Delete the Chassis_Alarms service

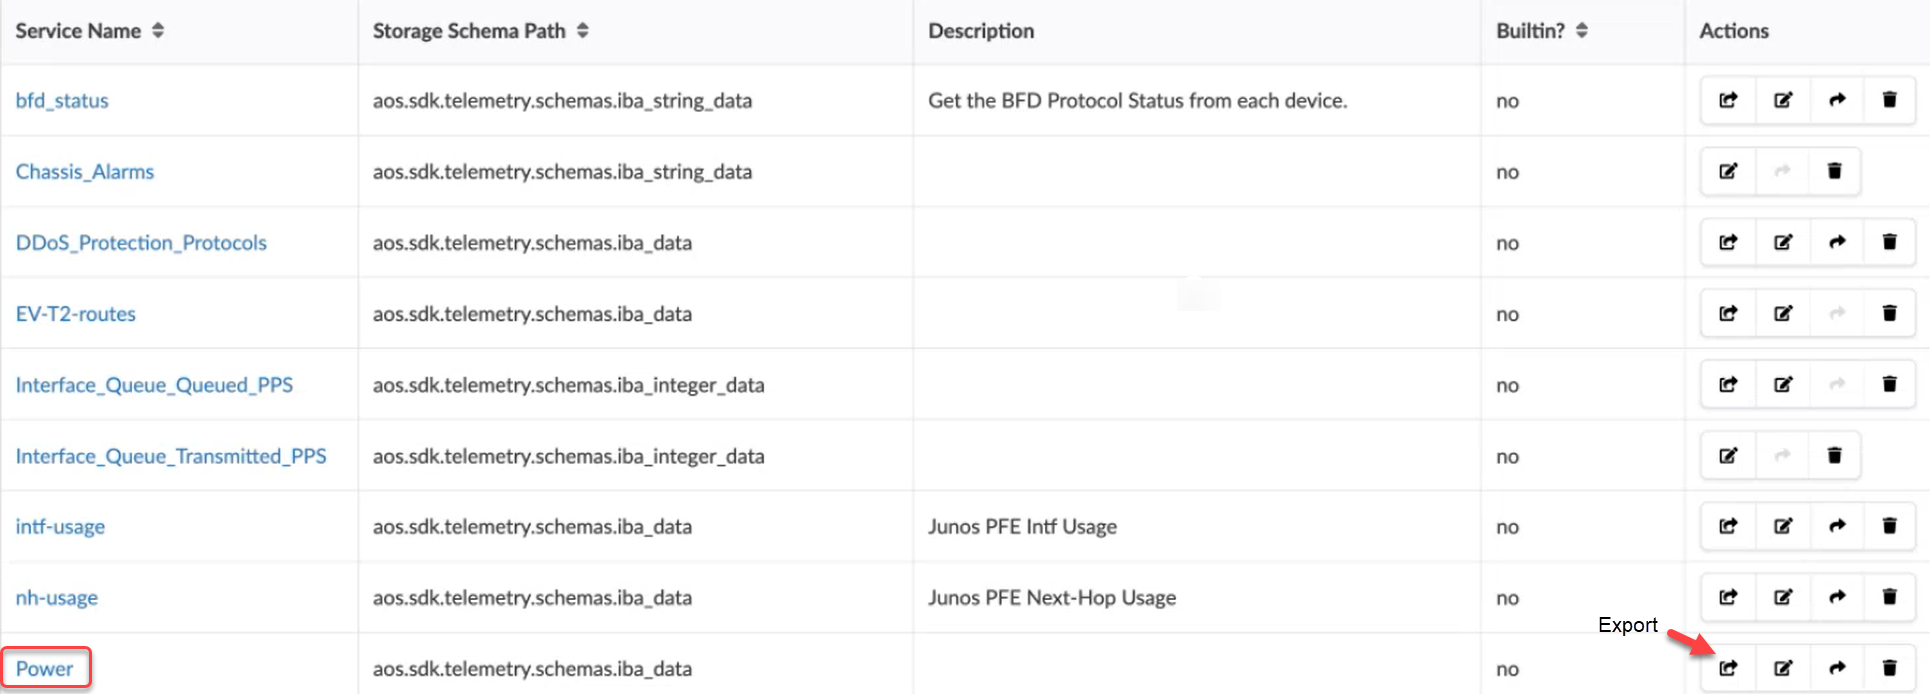(1834, 171)
